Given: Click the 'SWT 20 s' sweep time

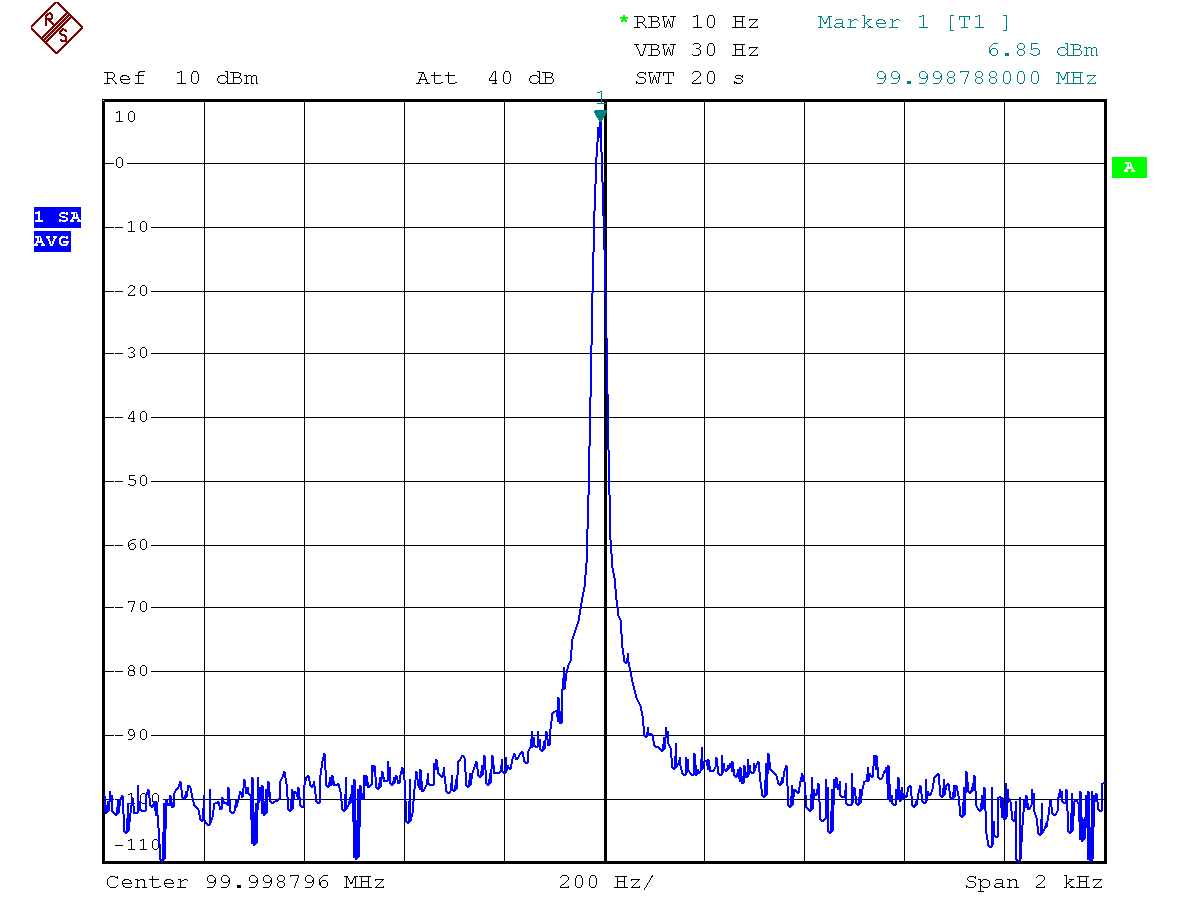Looking at the screenshot, I should pyautogui.click(x=689, y=78).
